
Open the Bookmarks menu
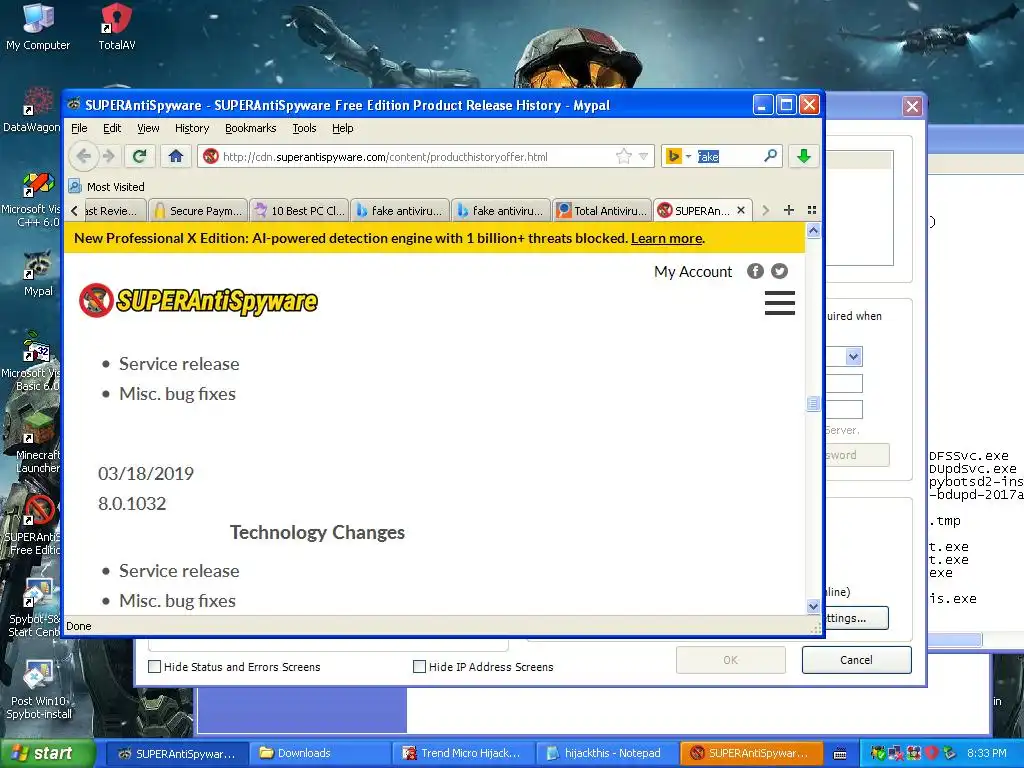(x=251, y=128)
